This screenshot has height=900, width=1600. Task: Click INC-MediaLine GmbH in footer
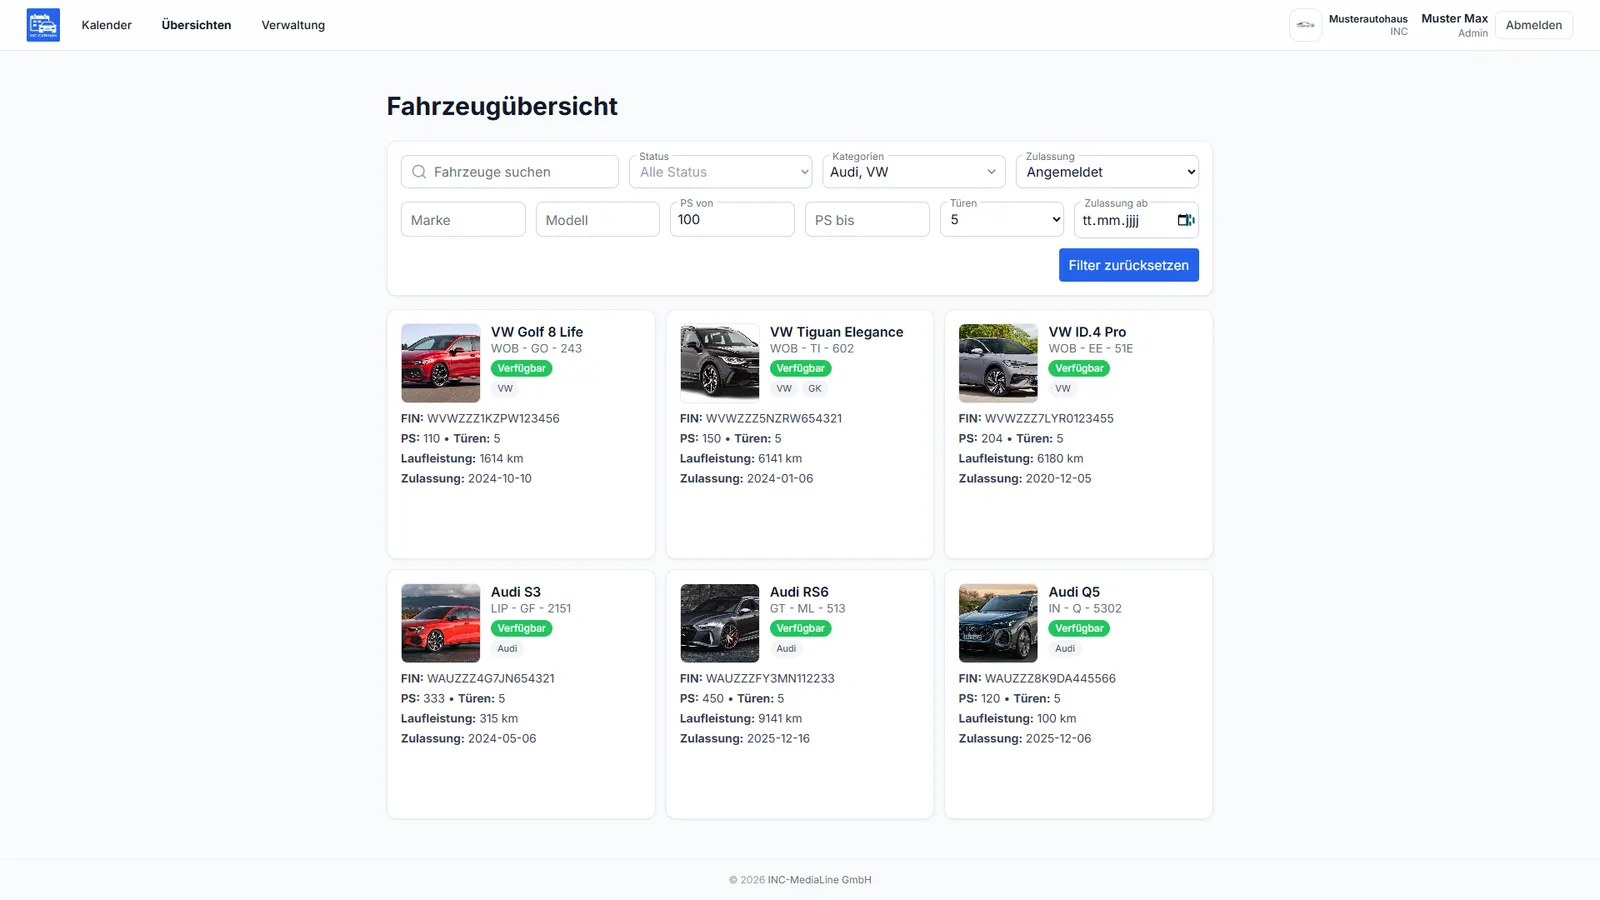819,880
